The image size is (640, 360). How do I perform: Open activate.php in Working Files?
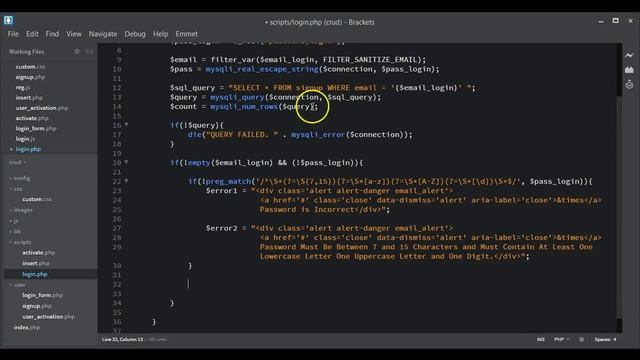(32, 118)
